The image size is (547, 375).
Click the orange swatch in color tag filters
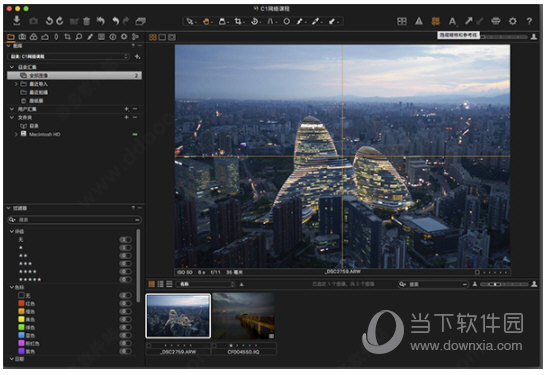[x=21, y=311]
